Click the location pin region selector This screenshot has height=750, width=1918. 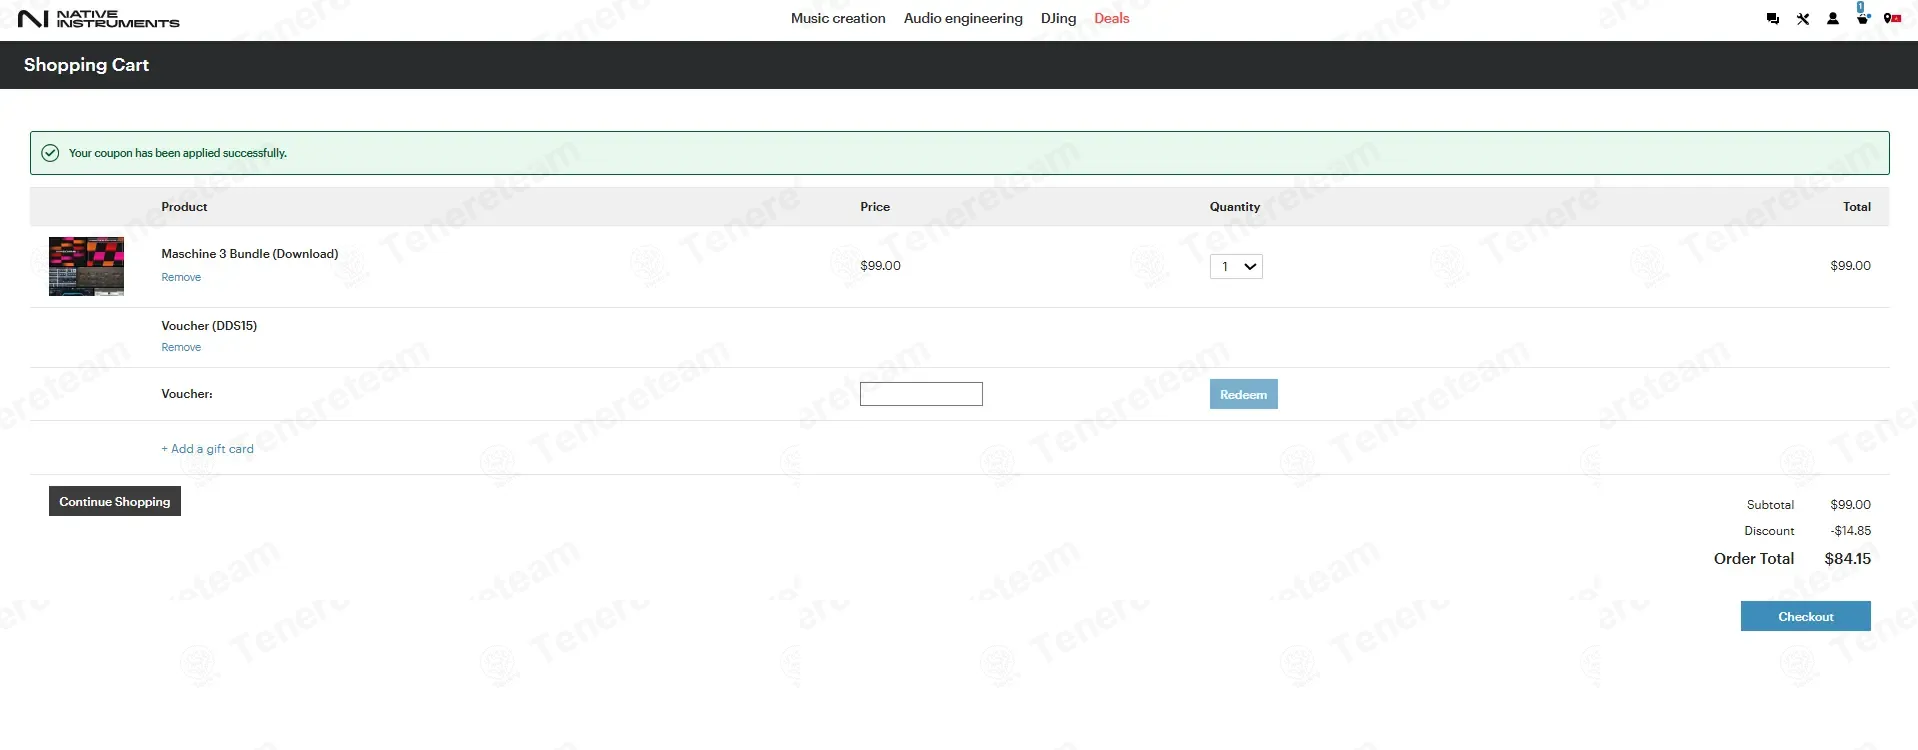(1891, 19)
